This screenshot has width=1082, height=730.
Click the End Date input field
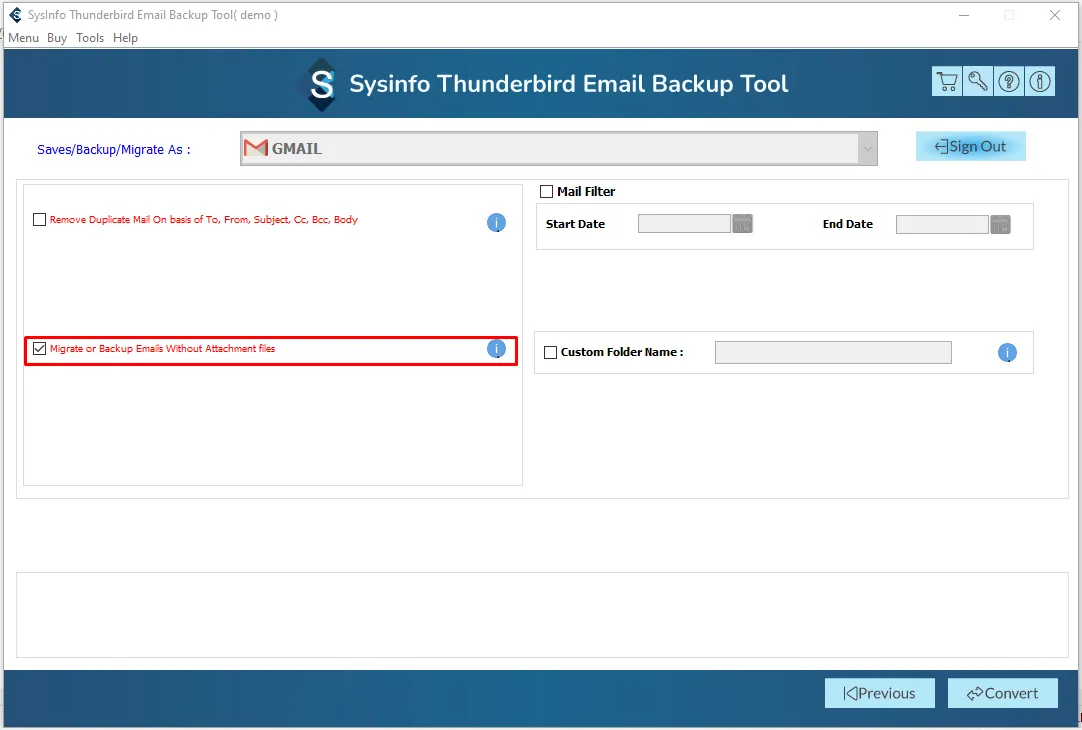click(x=942, y=224)
